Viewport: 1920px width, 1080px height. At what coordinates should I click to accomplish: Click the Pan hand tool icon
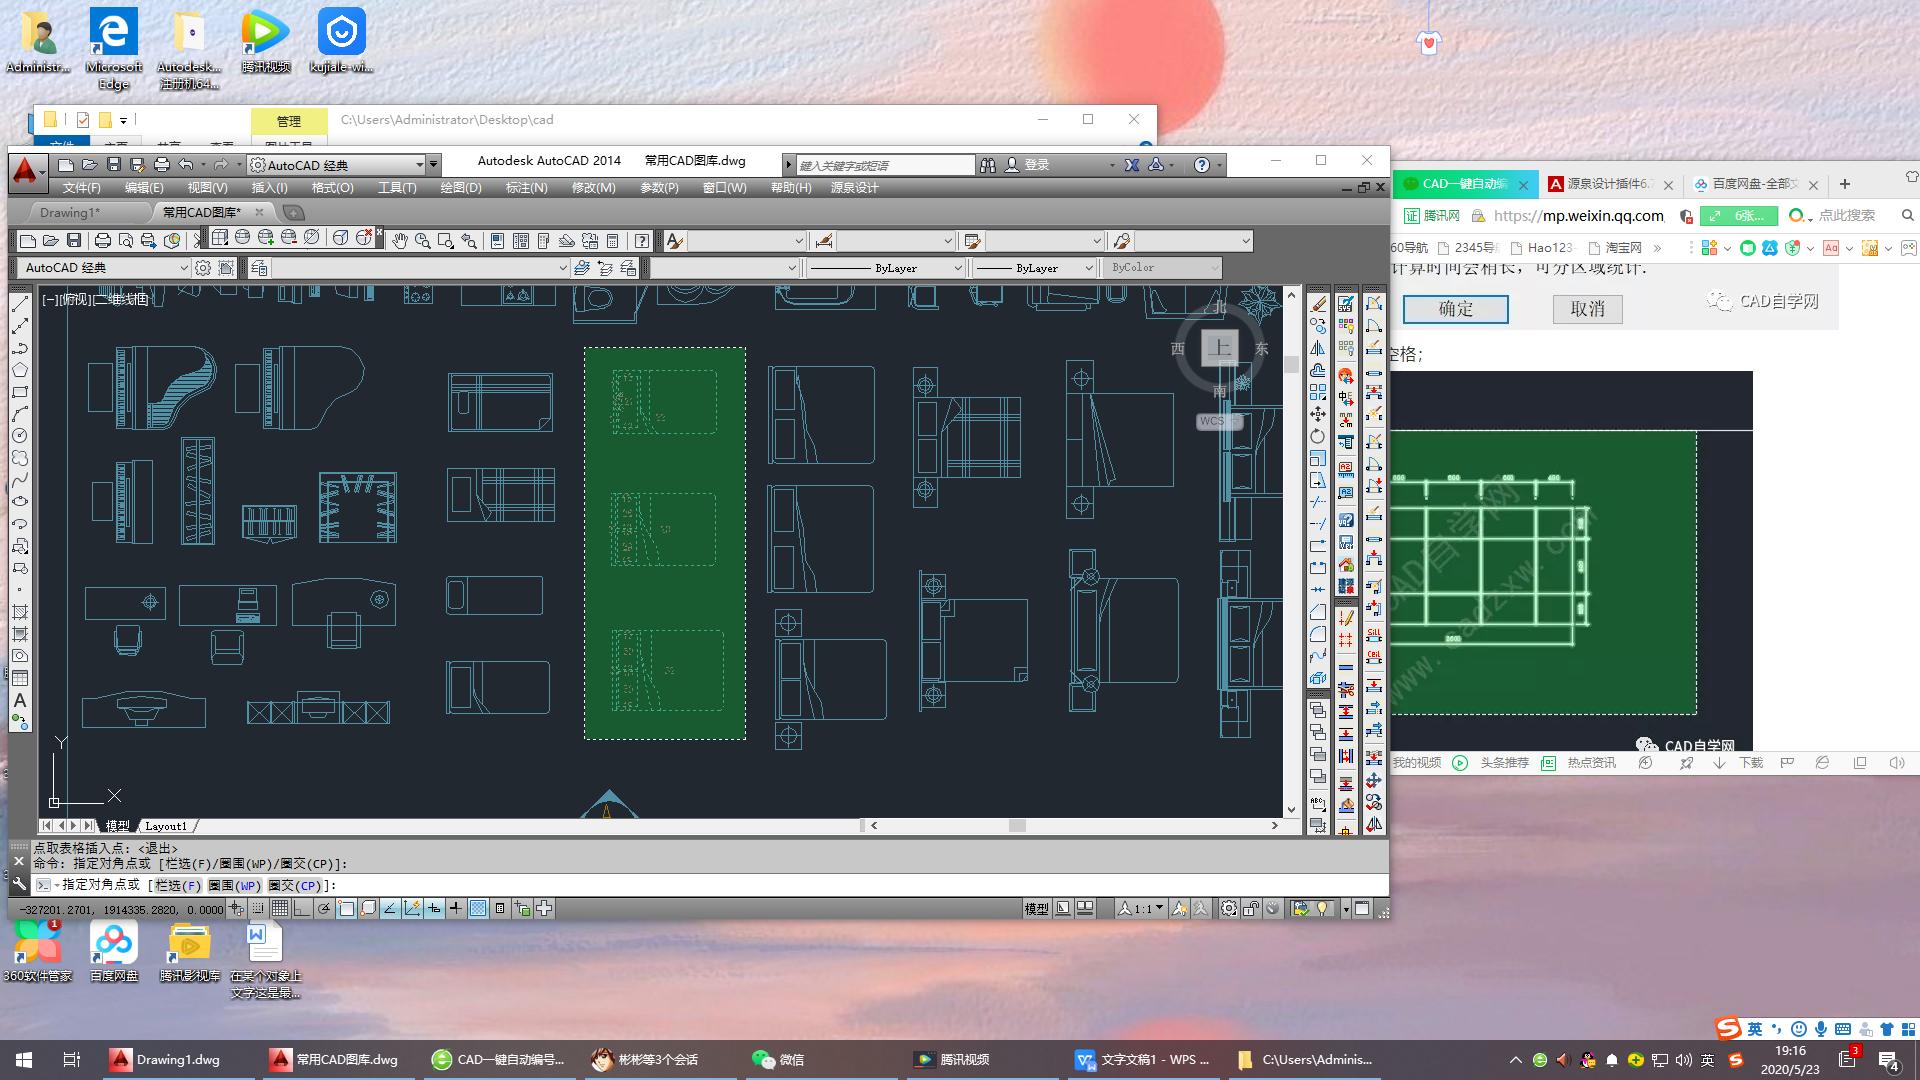400,241
